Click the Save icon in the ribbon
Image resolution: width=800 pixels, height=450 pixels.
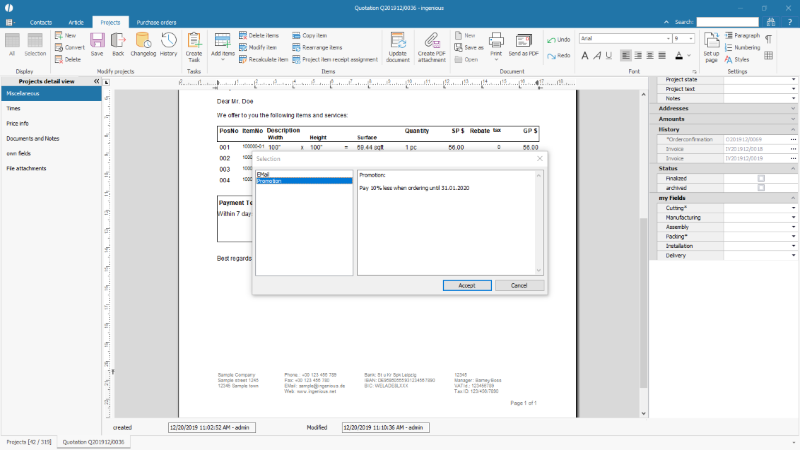[97, 44]
